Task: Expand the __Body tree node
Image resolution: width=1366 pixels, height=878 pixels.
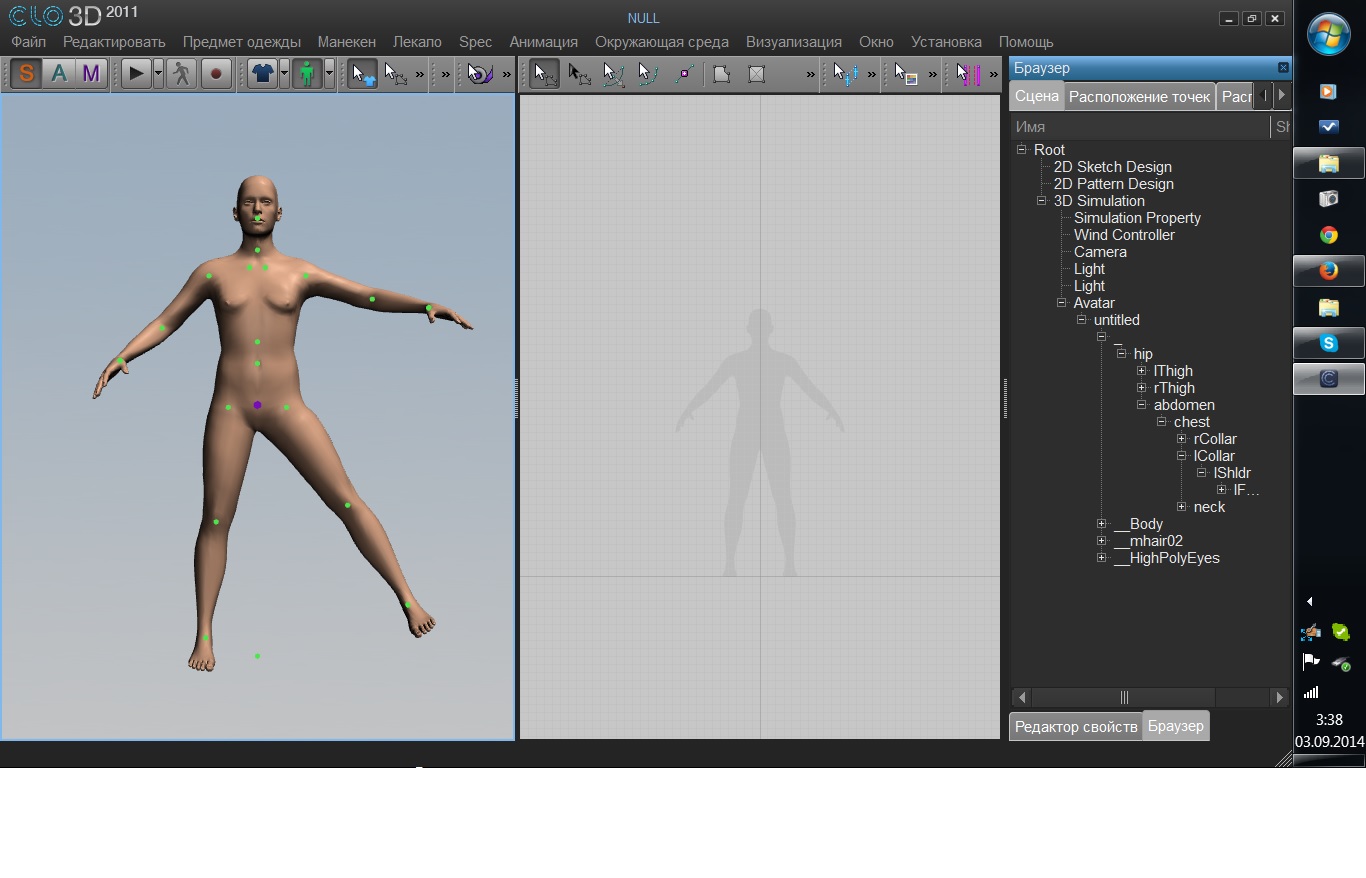Action: click(1102, 524)
